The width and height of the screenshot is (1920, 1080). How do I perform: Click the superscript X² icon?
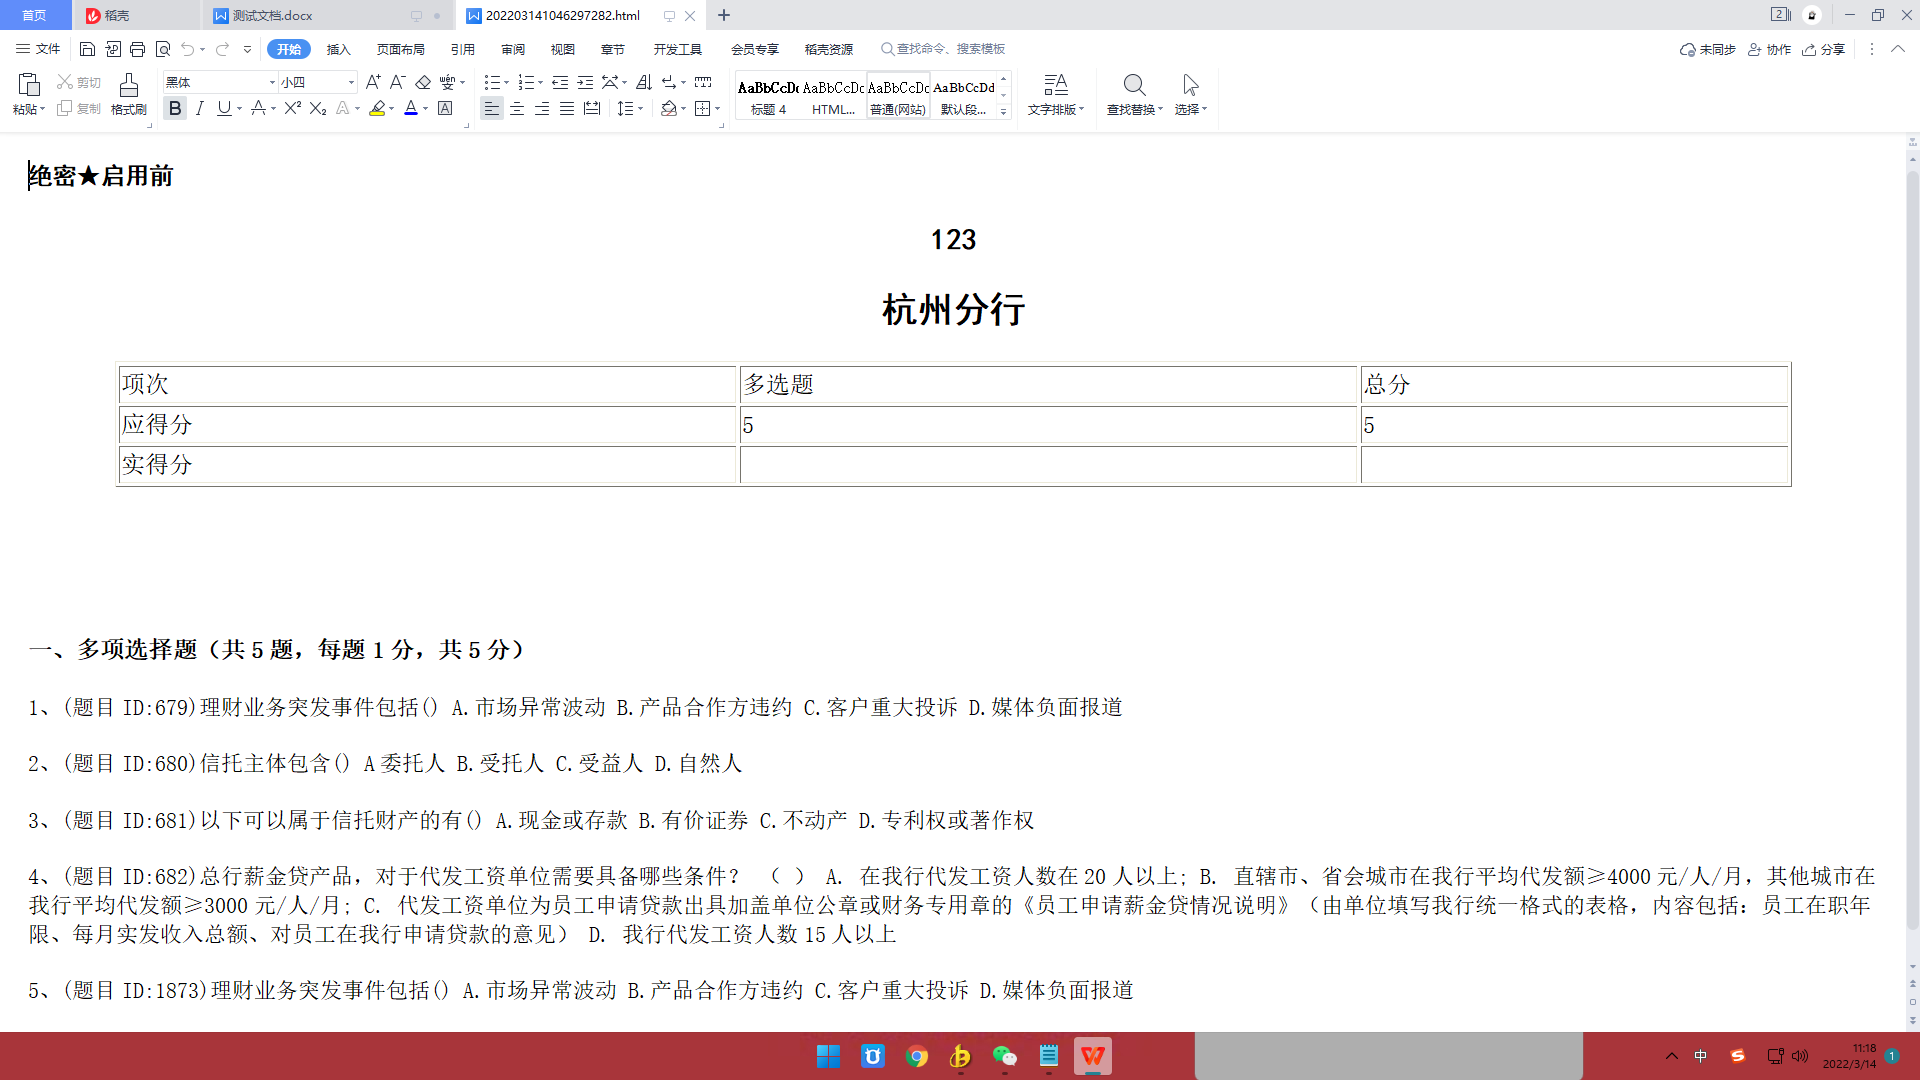pos(292,108)
